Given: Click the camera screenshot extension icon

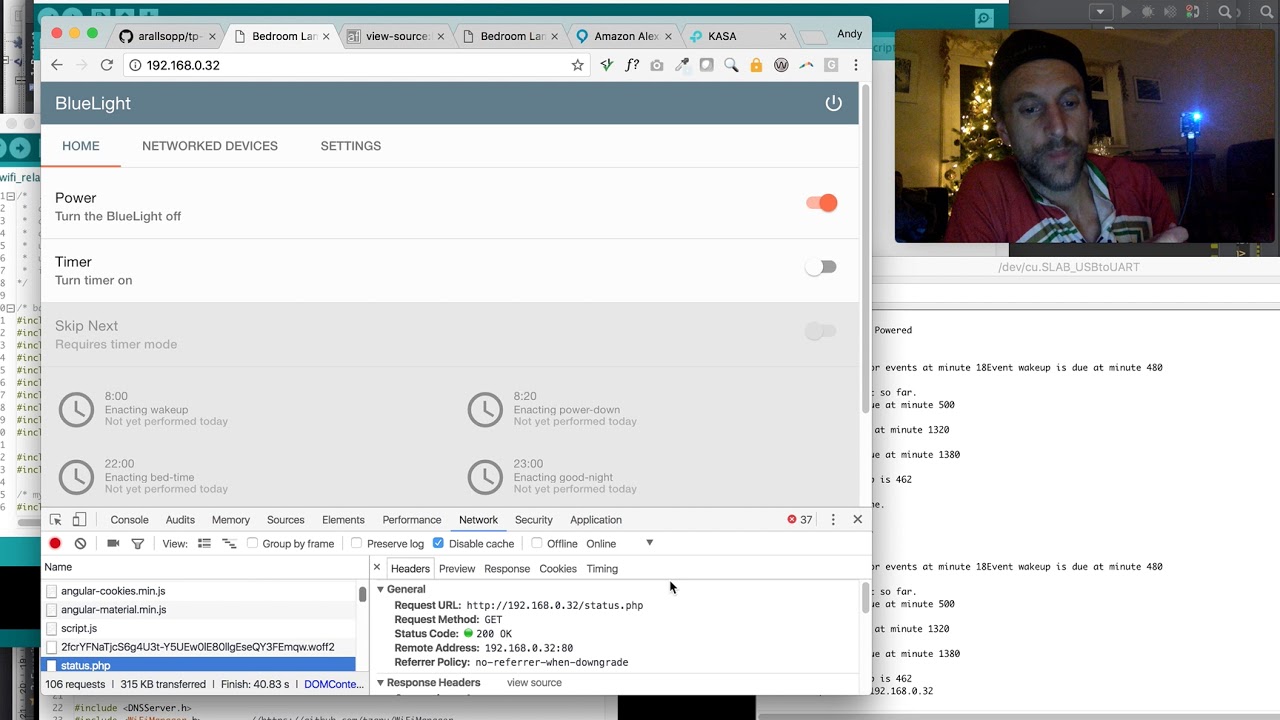Looking at the screenshot, I should (657, 65).
